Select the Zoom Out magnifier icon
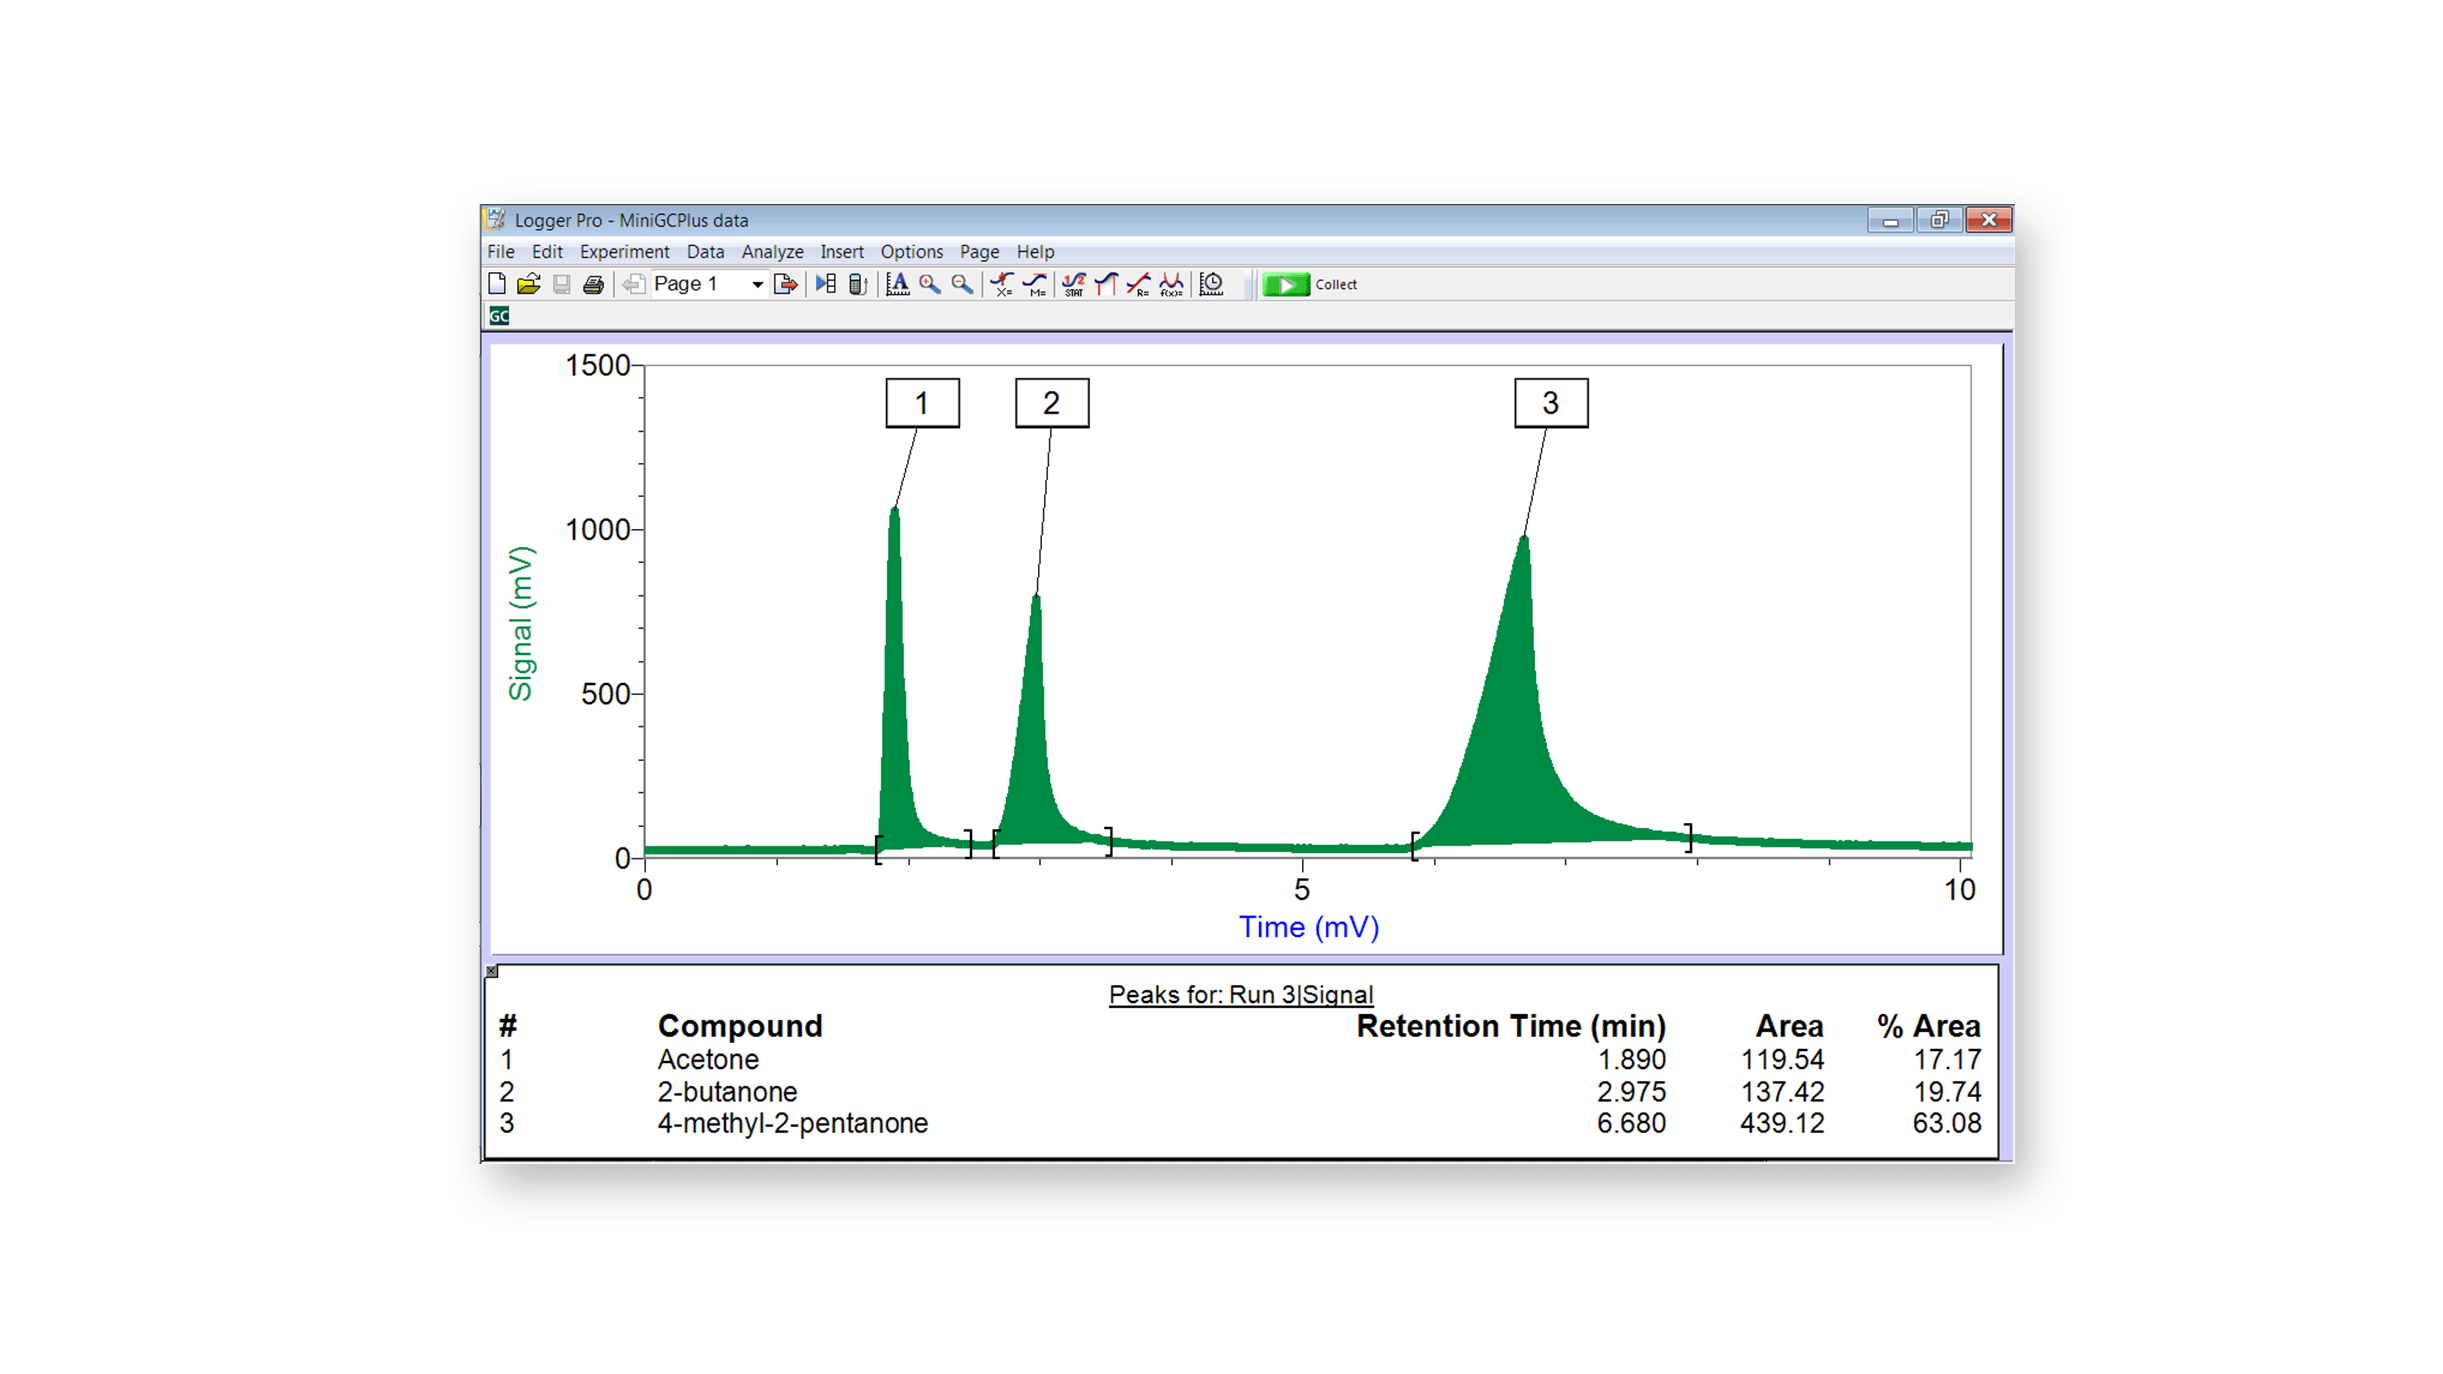This screenshot has height=1374, width=2443. 960,285
